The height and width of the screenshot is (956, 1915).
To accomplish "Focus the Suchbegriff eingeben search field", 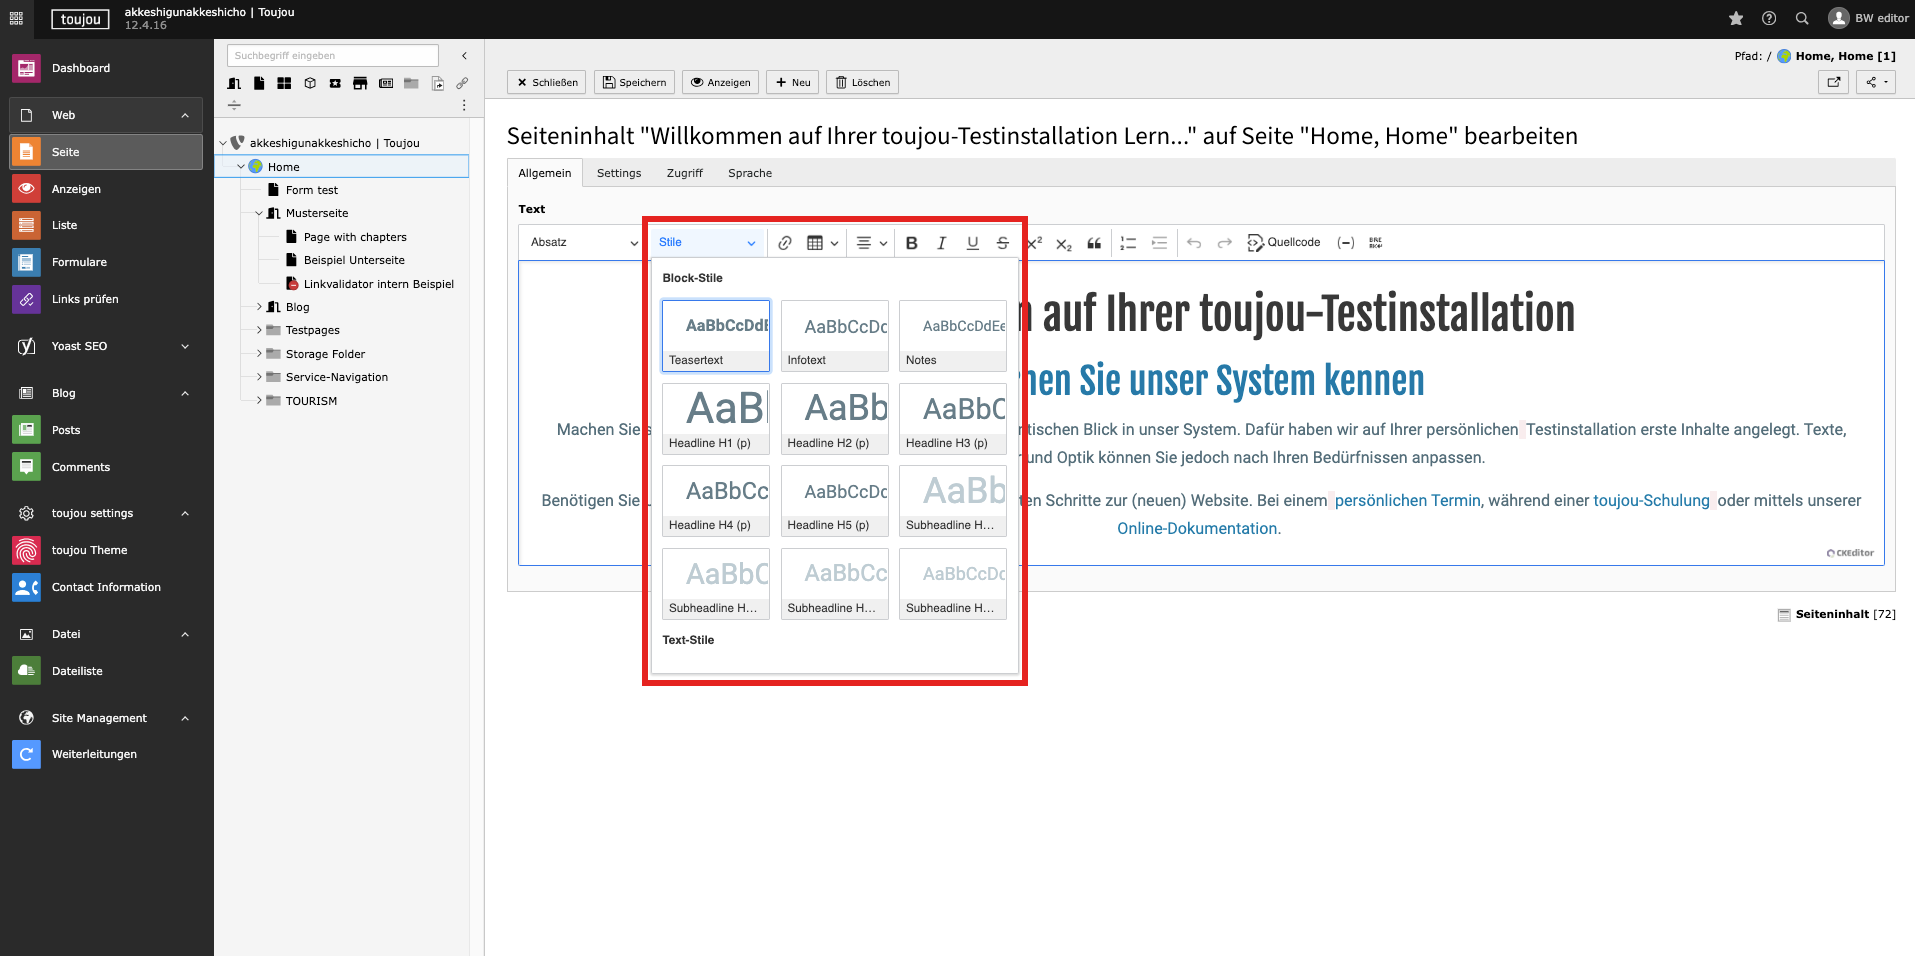I will click(x=333, y=56).
